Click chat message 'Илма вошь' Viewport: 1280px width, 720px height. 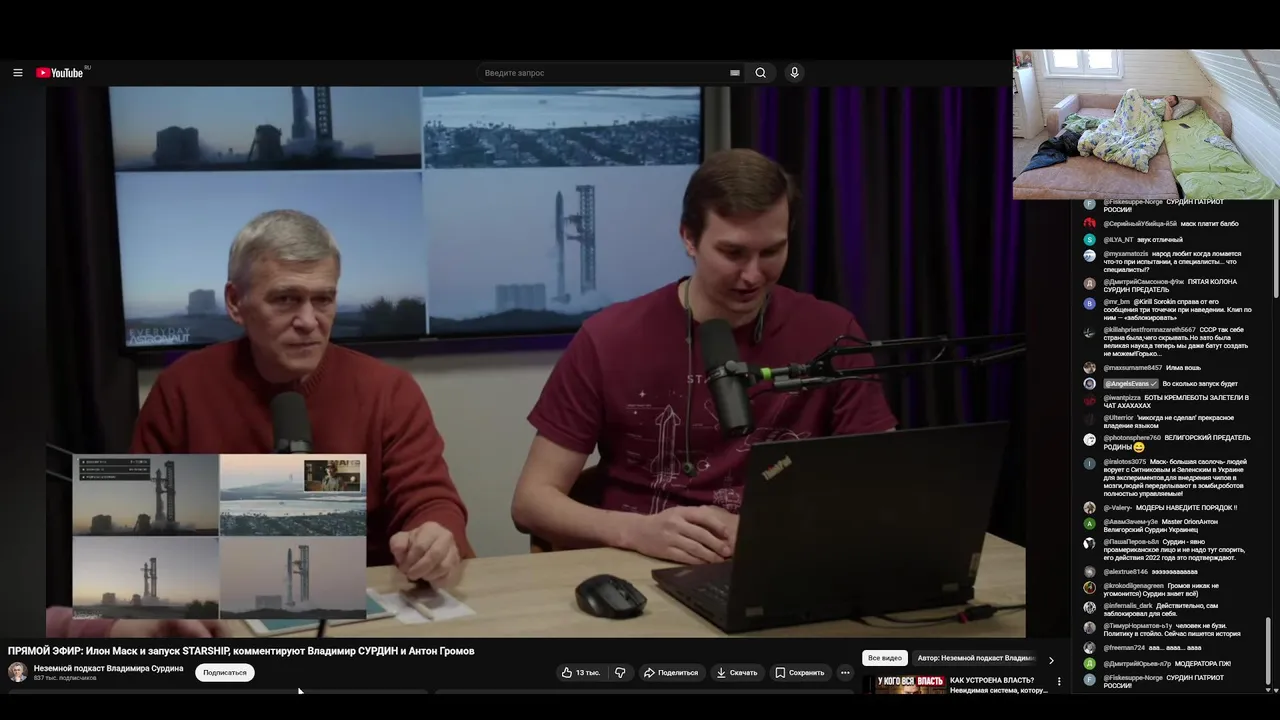[x=1184, y=368]
